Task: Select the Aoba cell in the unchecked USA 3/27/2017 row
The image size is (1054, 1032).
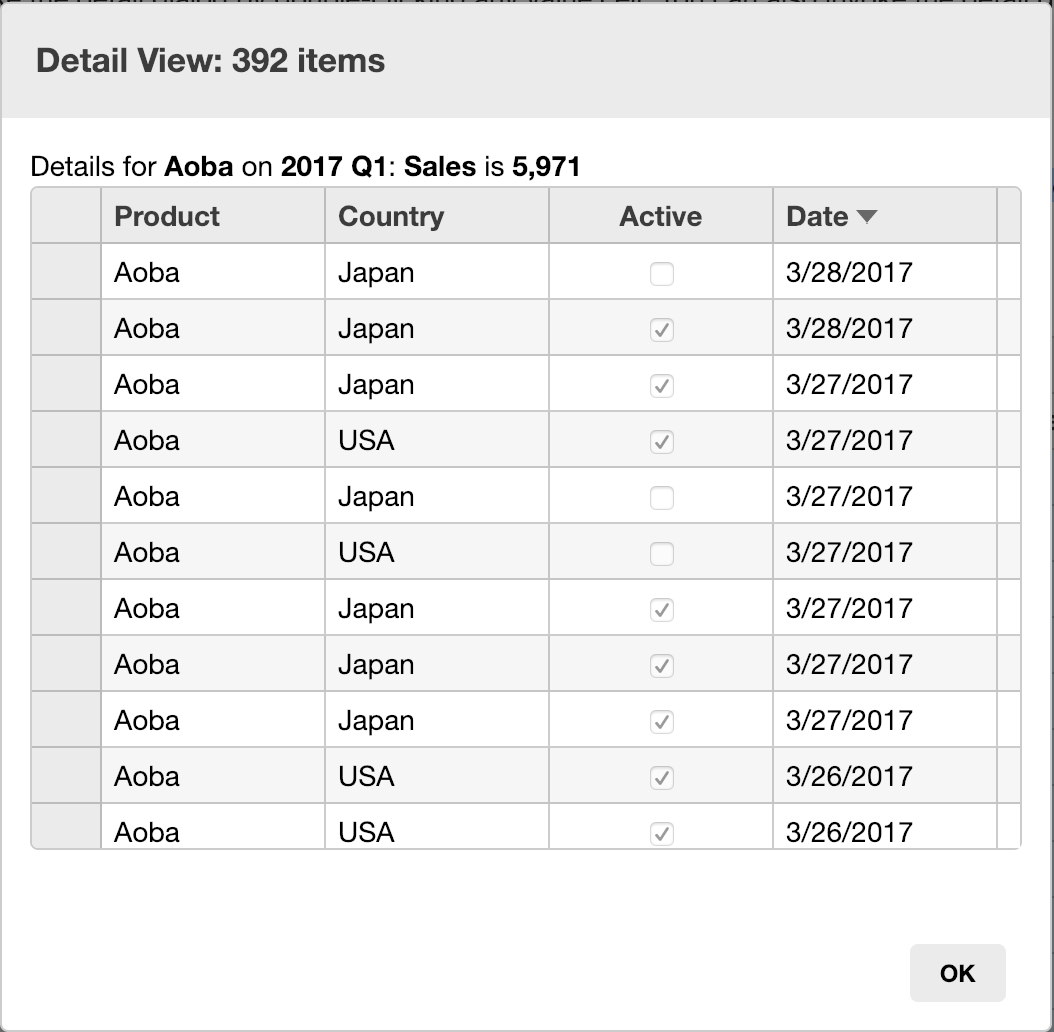Action: click(x=213, y=551)
